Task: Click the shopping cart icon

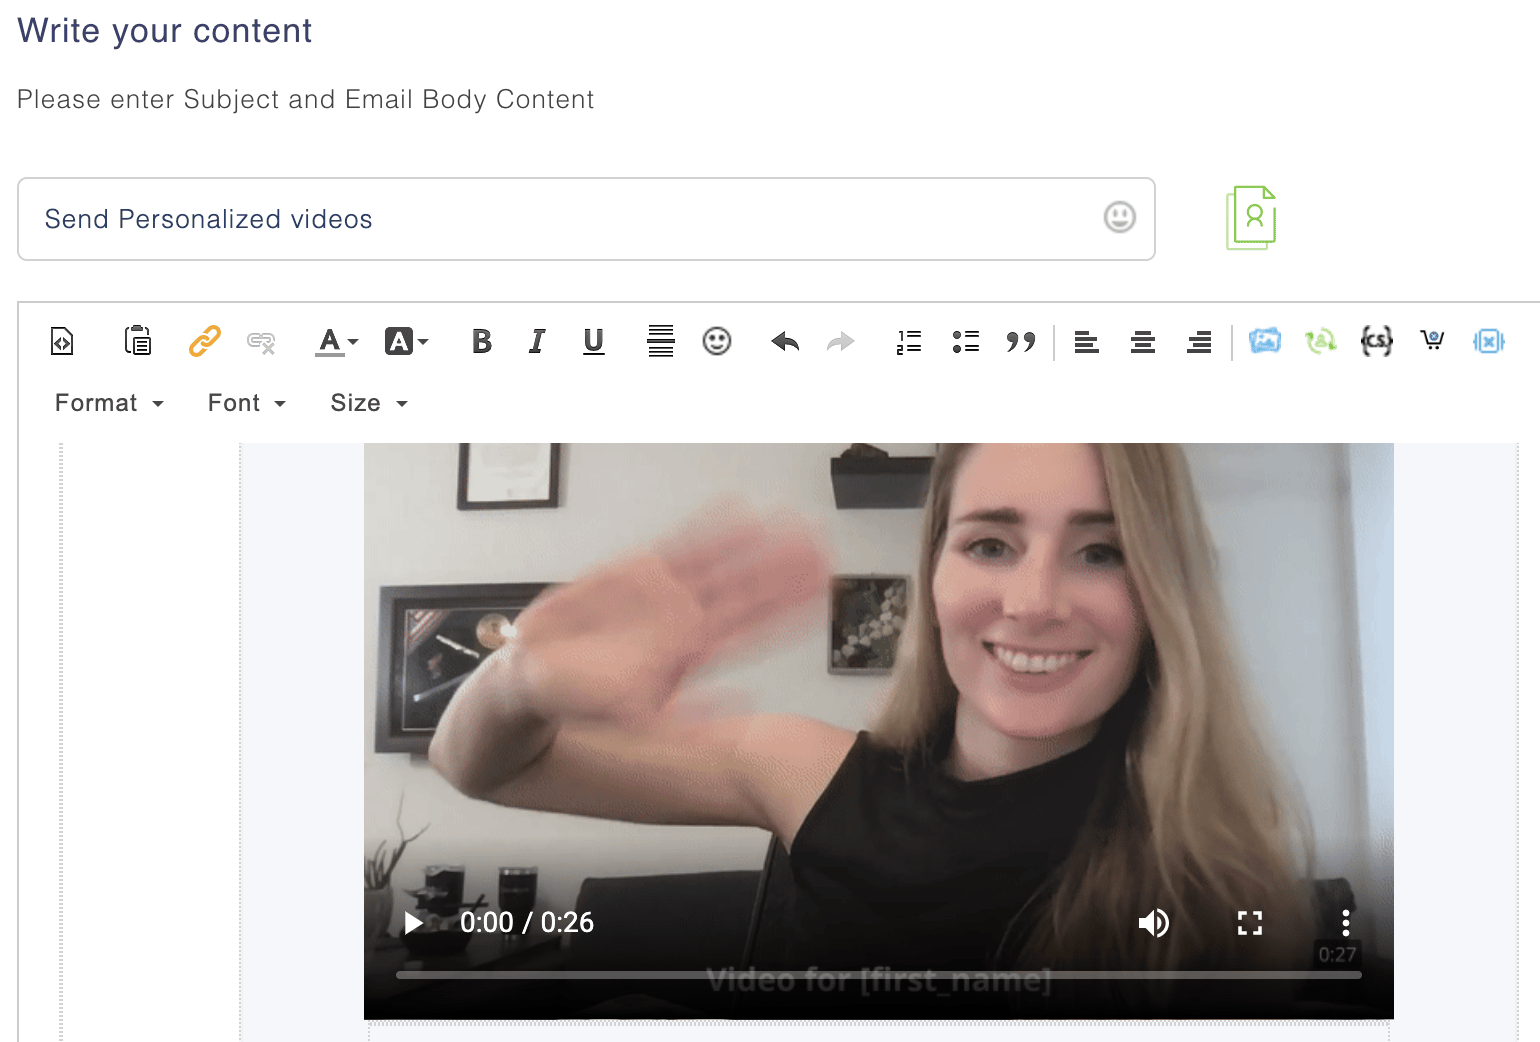Action: pos(1433,341)
